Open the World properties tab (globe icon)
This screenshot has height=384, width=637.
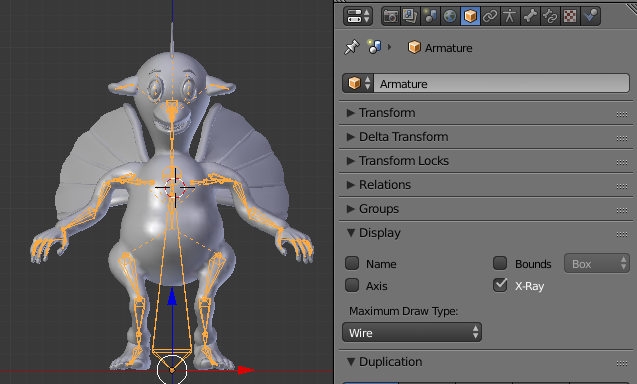tap(450, 16)
